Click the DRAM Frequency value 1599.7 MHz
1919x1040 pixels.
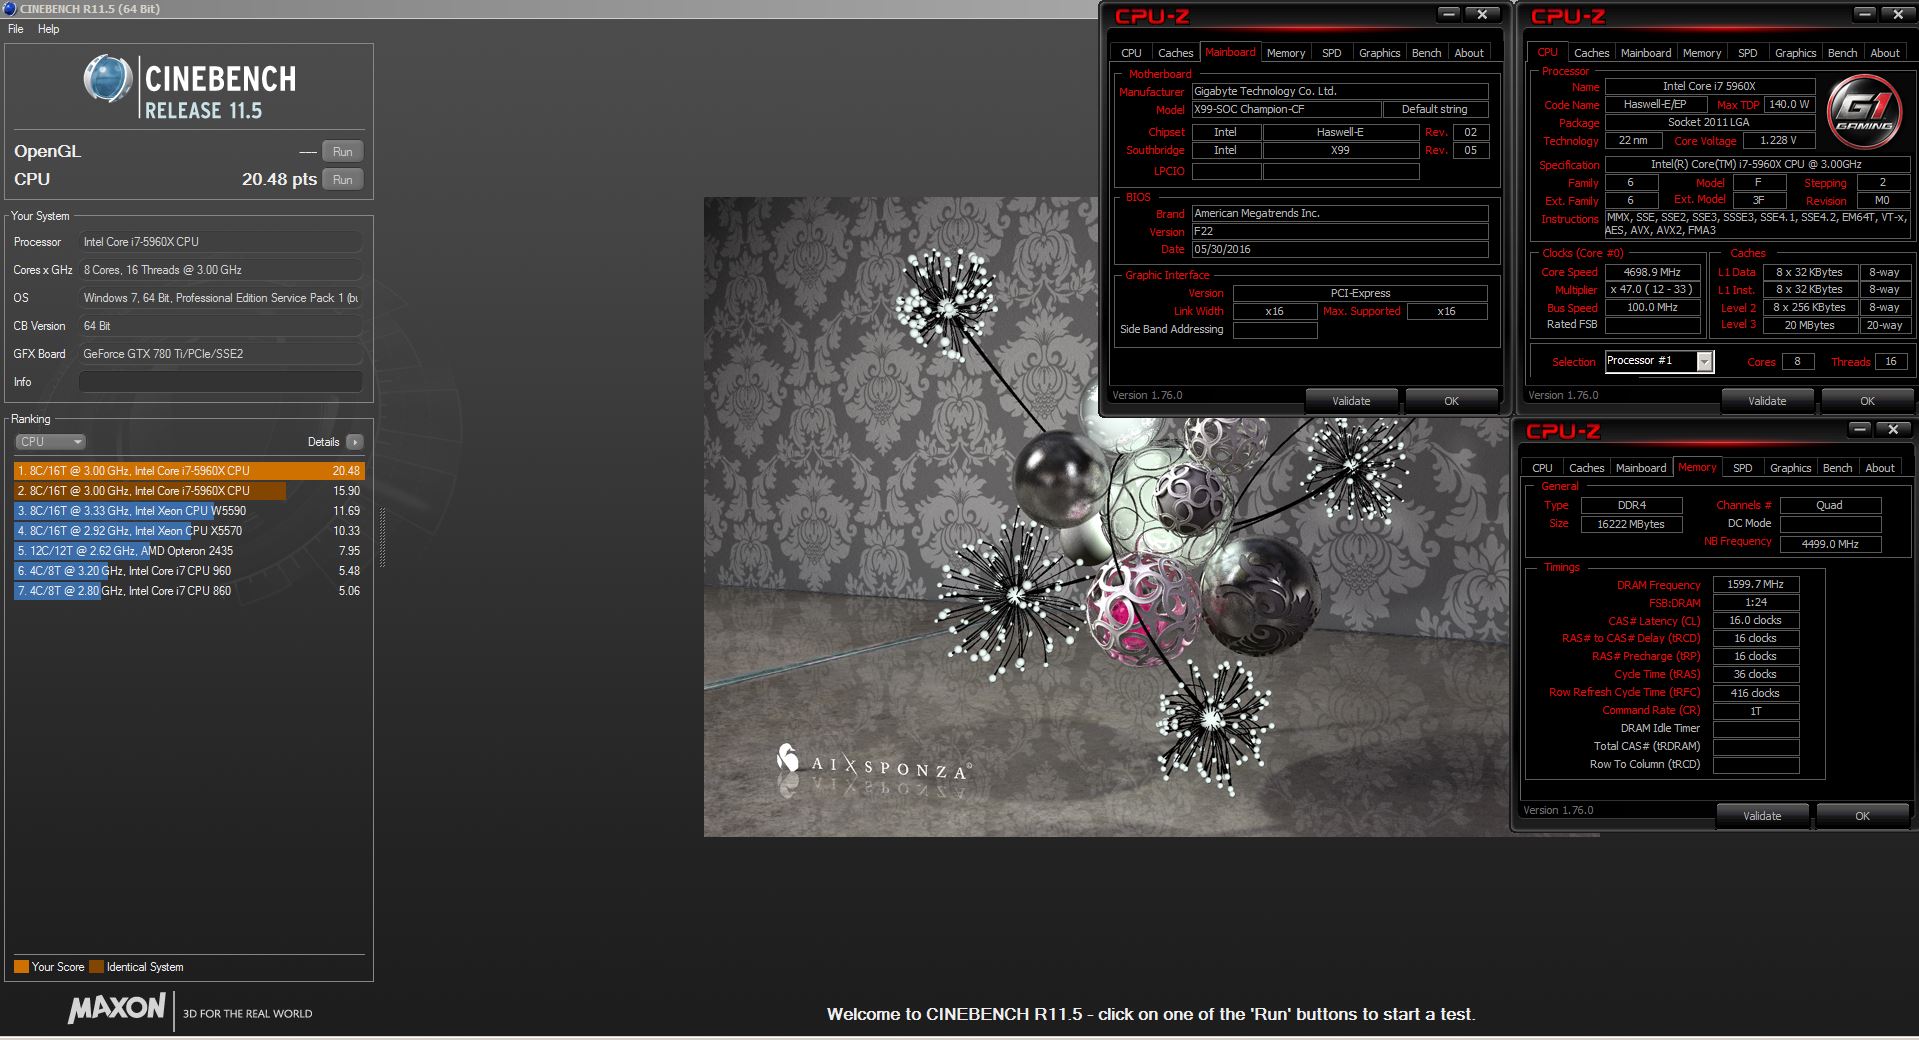tap(1756, 585)
